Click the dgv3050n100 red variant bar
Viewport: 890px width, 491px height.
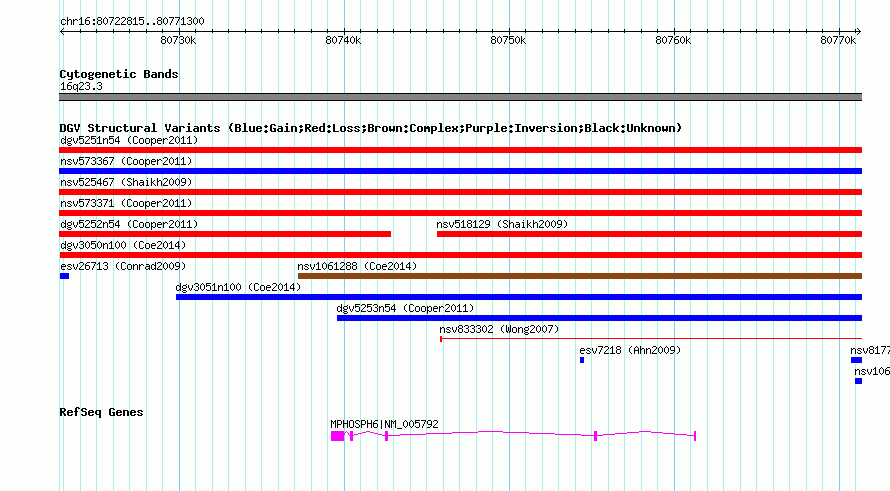pyautogui.click(x=460, y=255)
